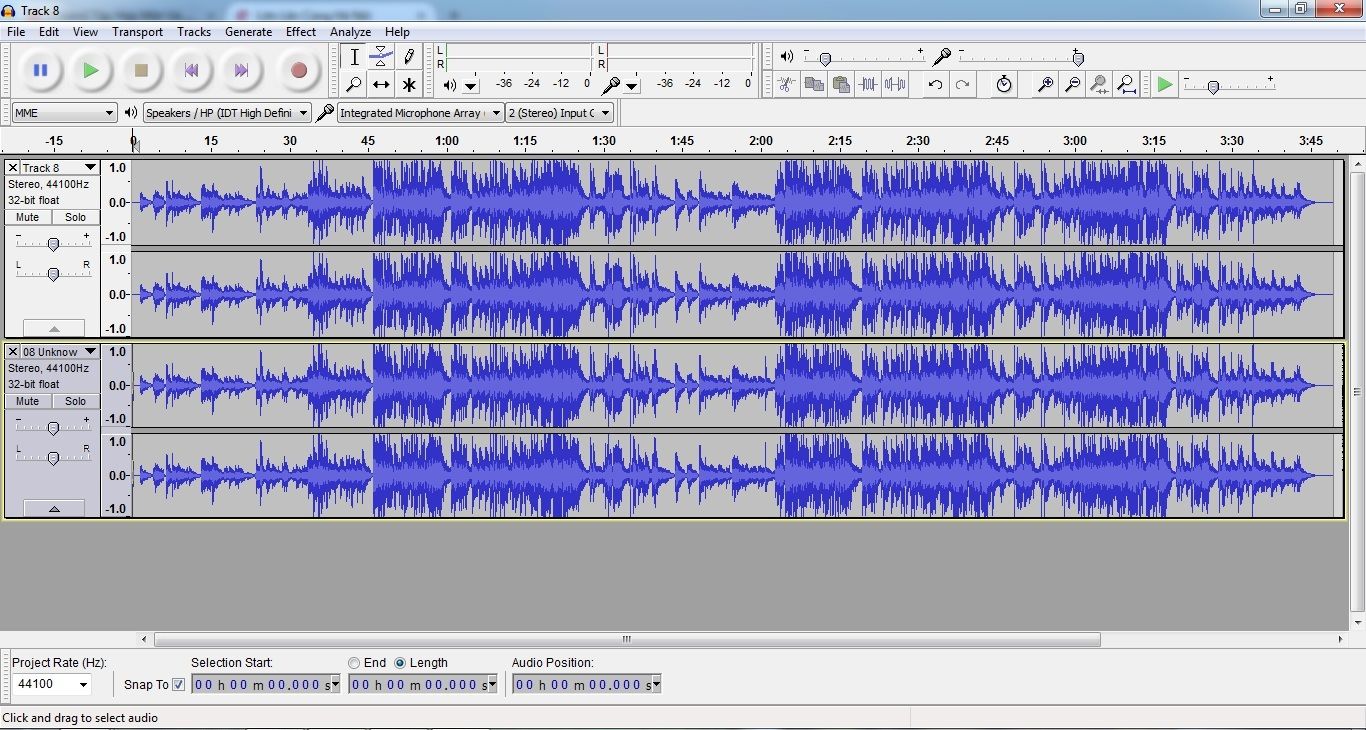Click the Redo arrow icon
The width and height of the screenshot is (1366, 730).
[x=962, y=85]
